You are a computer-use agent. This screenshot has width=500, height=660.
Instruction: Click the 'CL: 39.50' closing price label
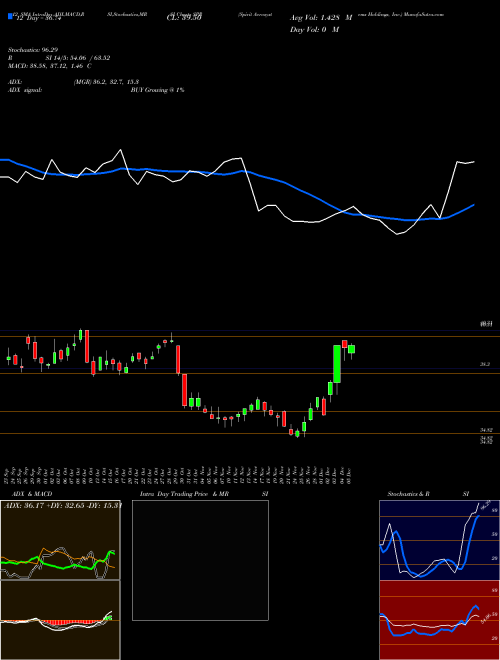[x=184, y=18]
